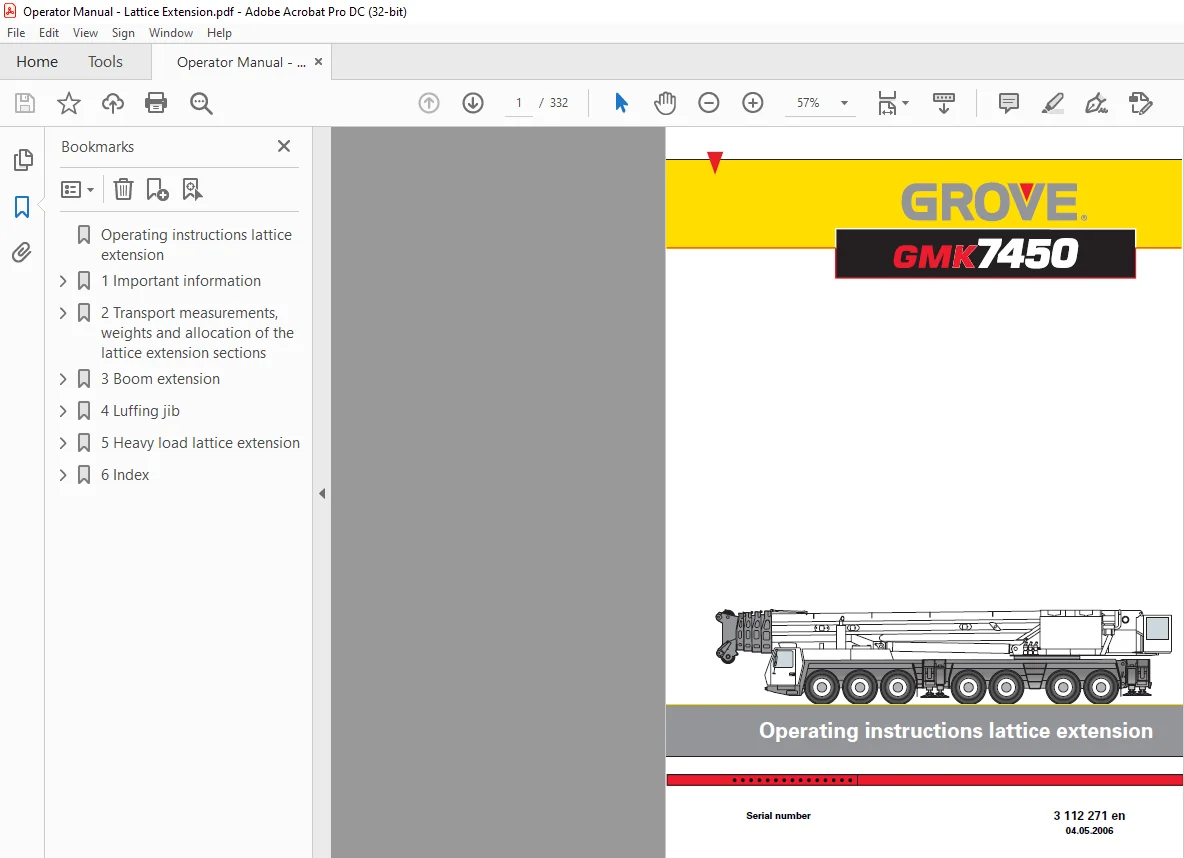Upload file to cloud icon
This screenshot has height=858, width=1184.
click(x=113, y=103)
